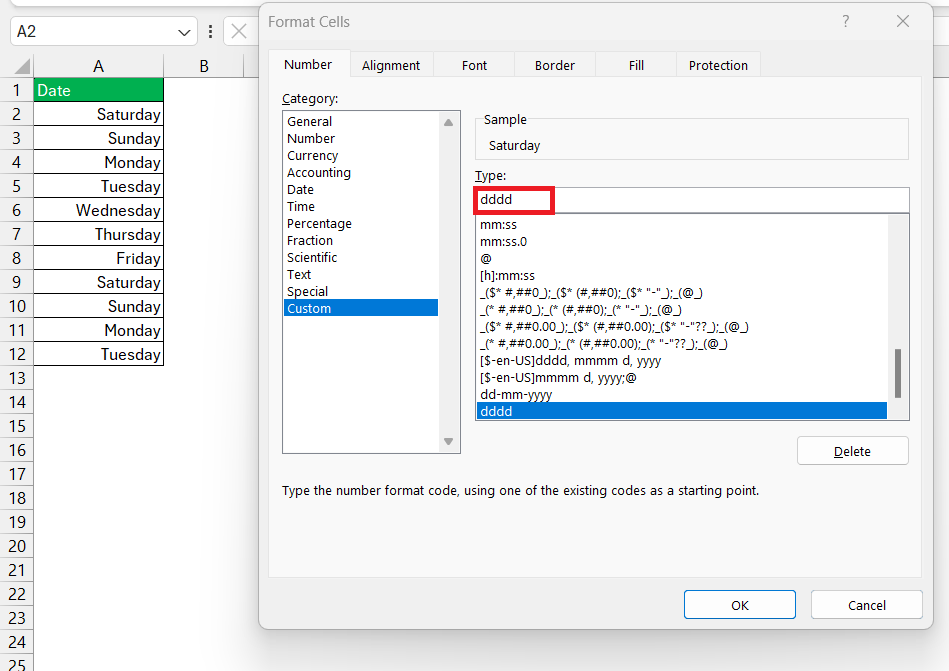Image resolution: width=949 pixels, height=671 pixels.
Task: Select General category
Action: click(x=361, y=122)
